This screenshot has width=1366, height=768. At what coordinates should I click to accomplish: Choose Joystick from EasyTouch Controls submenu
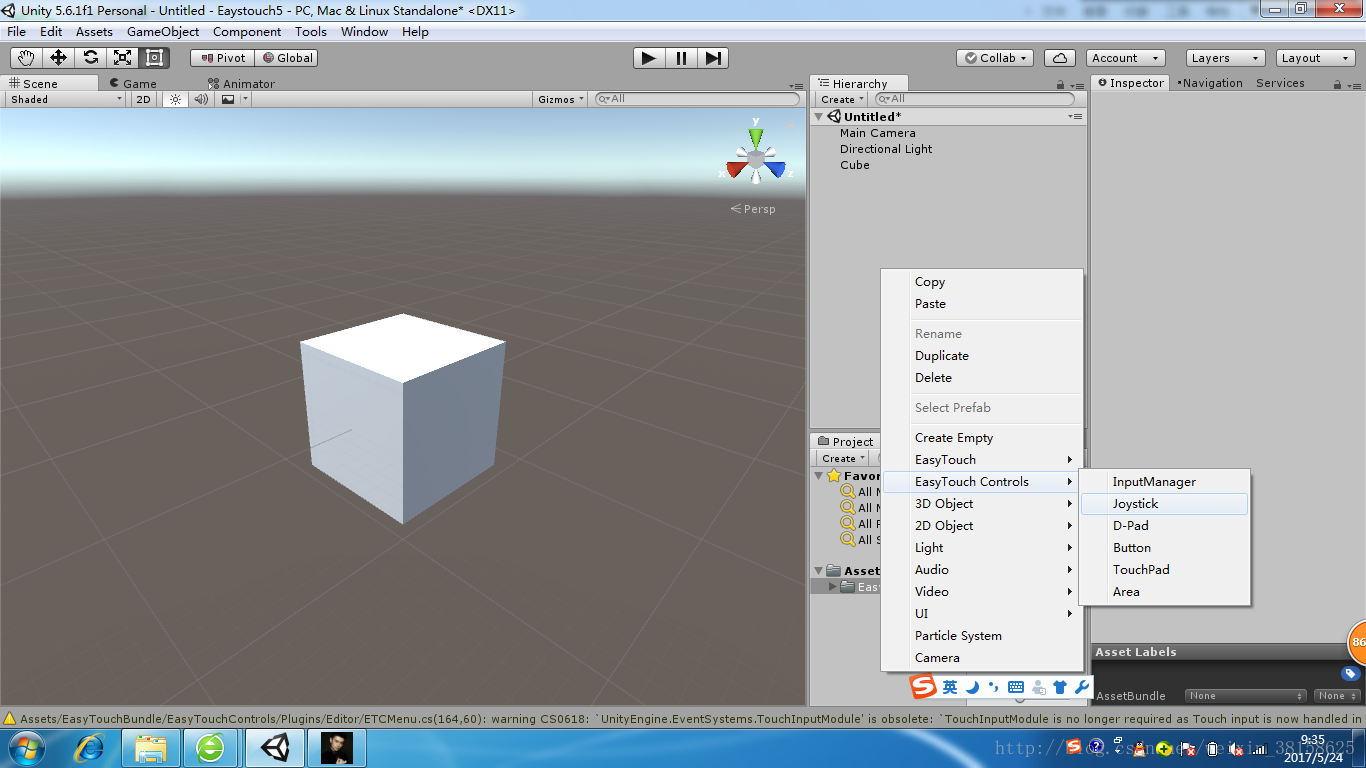click(1164, 504)
